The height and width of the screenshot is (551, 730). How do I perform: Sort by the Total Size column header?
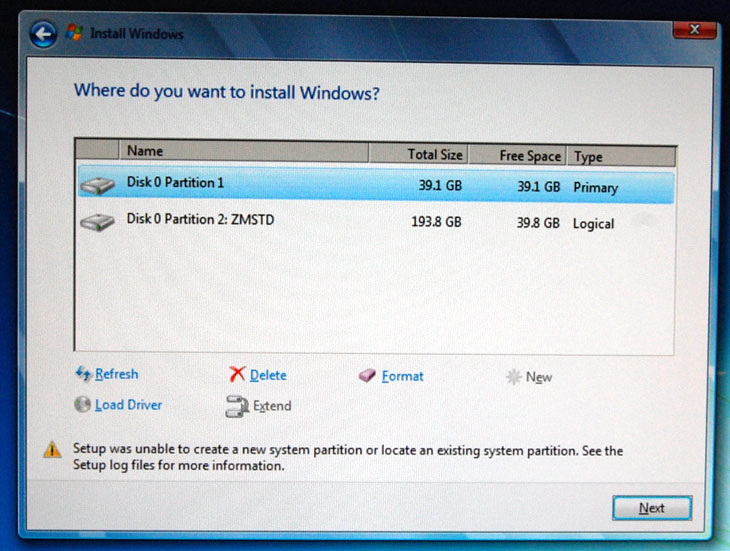(418, 154)
